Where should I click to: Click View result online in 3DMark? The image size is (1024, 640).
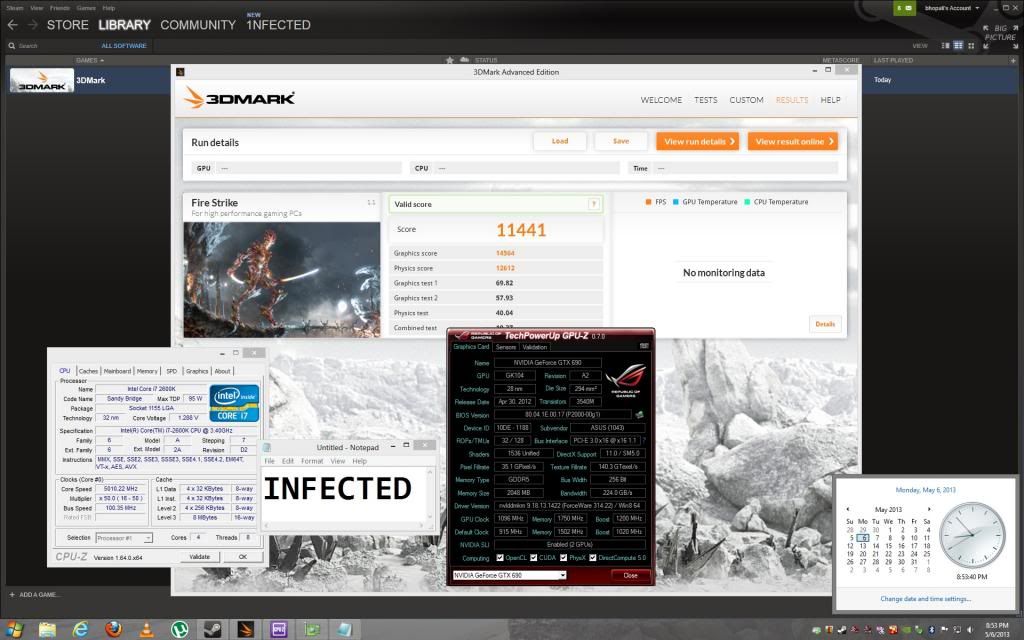(x=793, y=141)
